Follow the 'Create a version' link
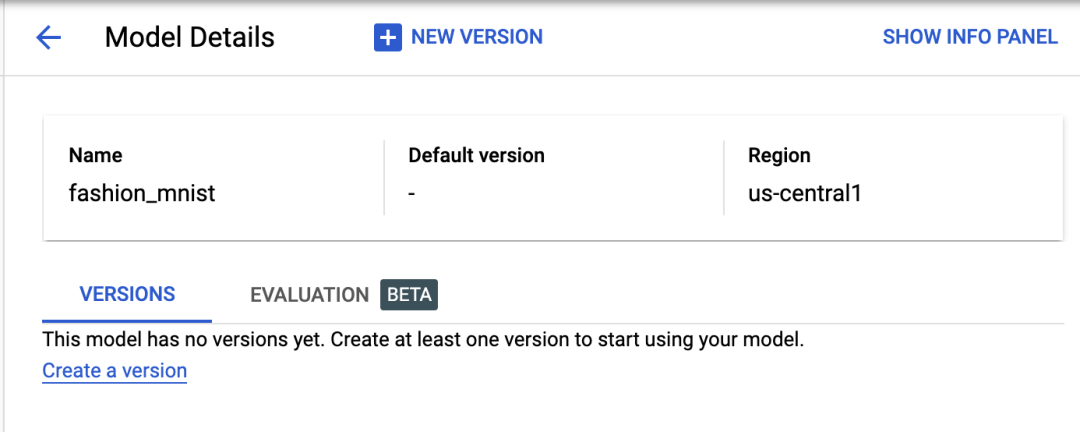 click(x=114, y=371)
